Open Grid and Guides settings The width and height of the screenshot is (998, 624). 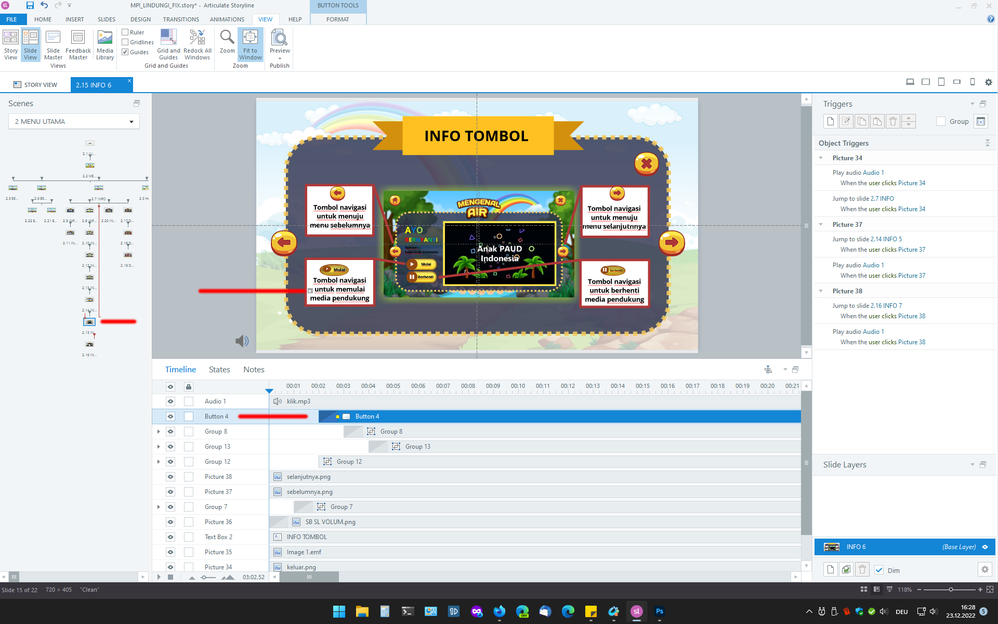pyautogui.click(x=168, y=45)
